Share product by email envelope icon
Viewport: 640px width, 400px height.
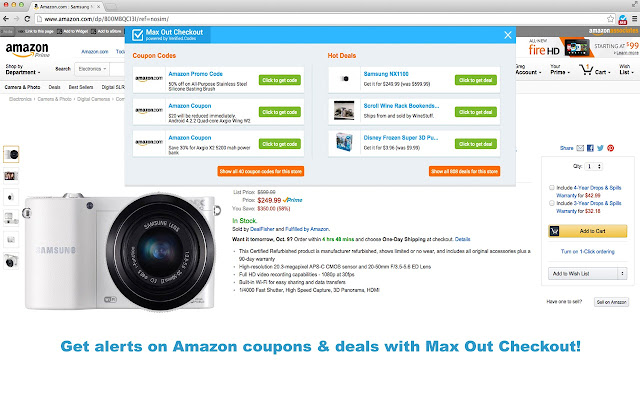coord(580,148)
